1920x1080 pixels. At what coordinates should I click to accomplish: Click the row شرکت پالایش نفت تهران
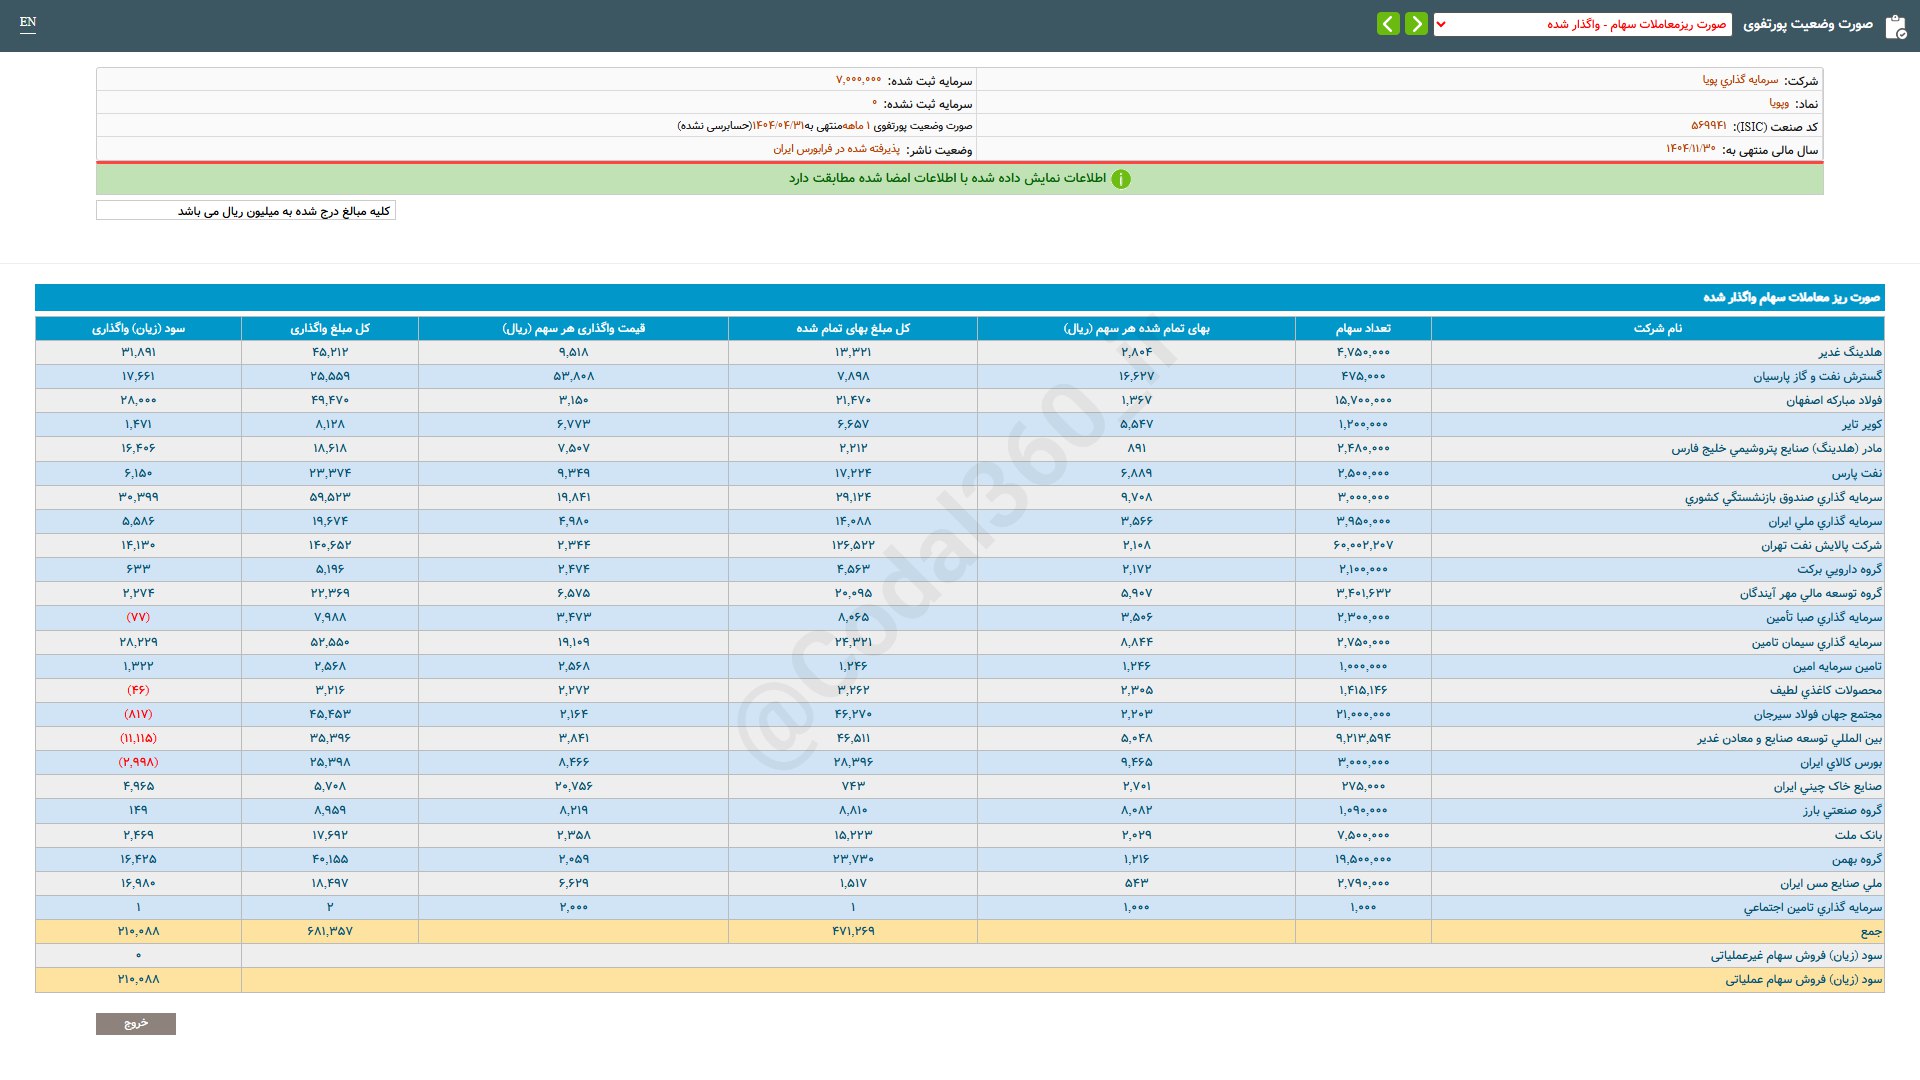(1821, 545)
